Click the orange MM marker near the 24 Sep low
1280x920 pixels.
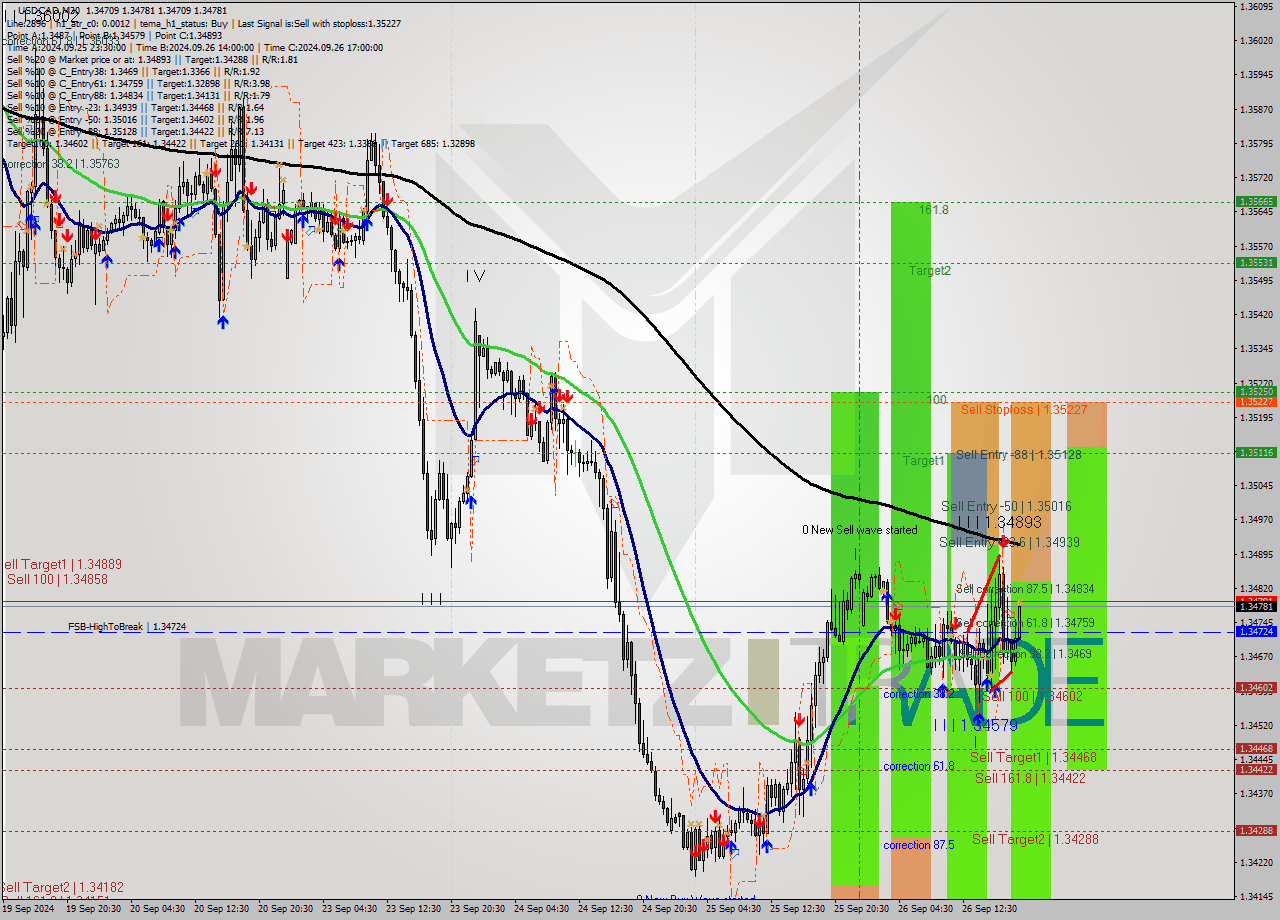(695, 826)
